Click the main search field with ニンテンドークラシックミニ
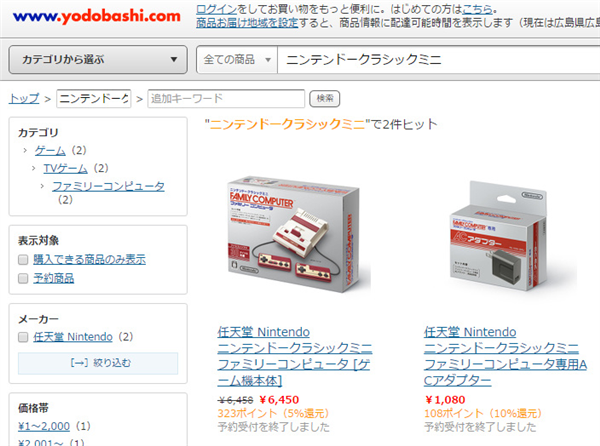This screenshot has height=446, width=600. (439, 59)
